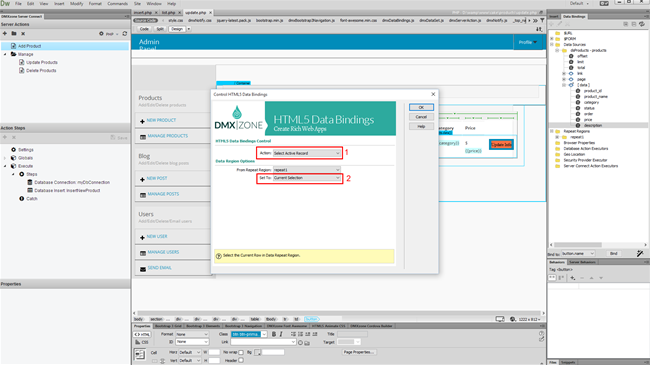Open the Commands menu
This screenshot has height=365, width=650.
117,3
